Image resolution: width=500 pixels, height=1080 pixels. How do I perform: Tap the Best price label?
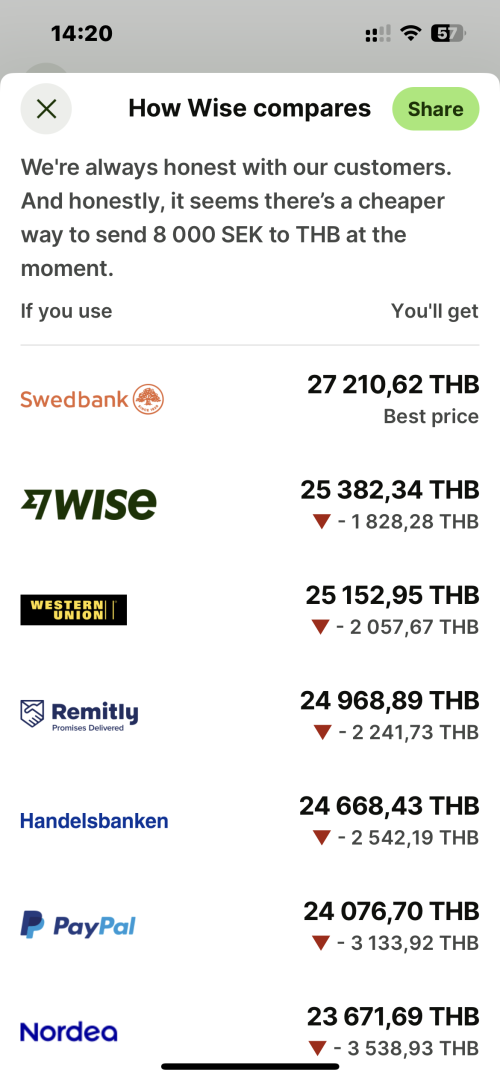click(431, 416)
